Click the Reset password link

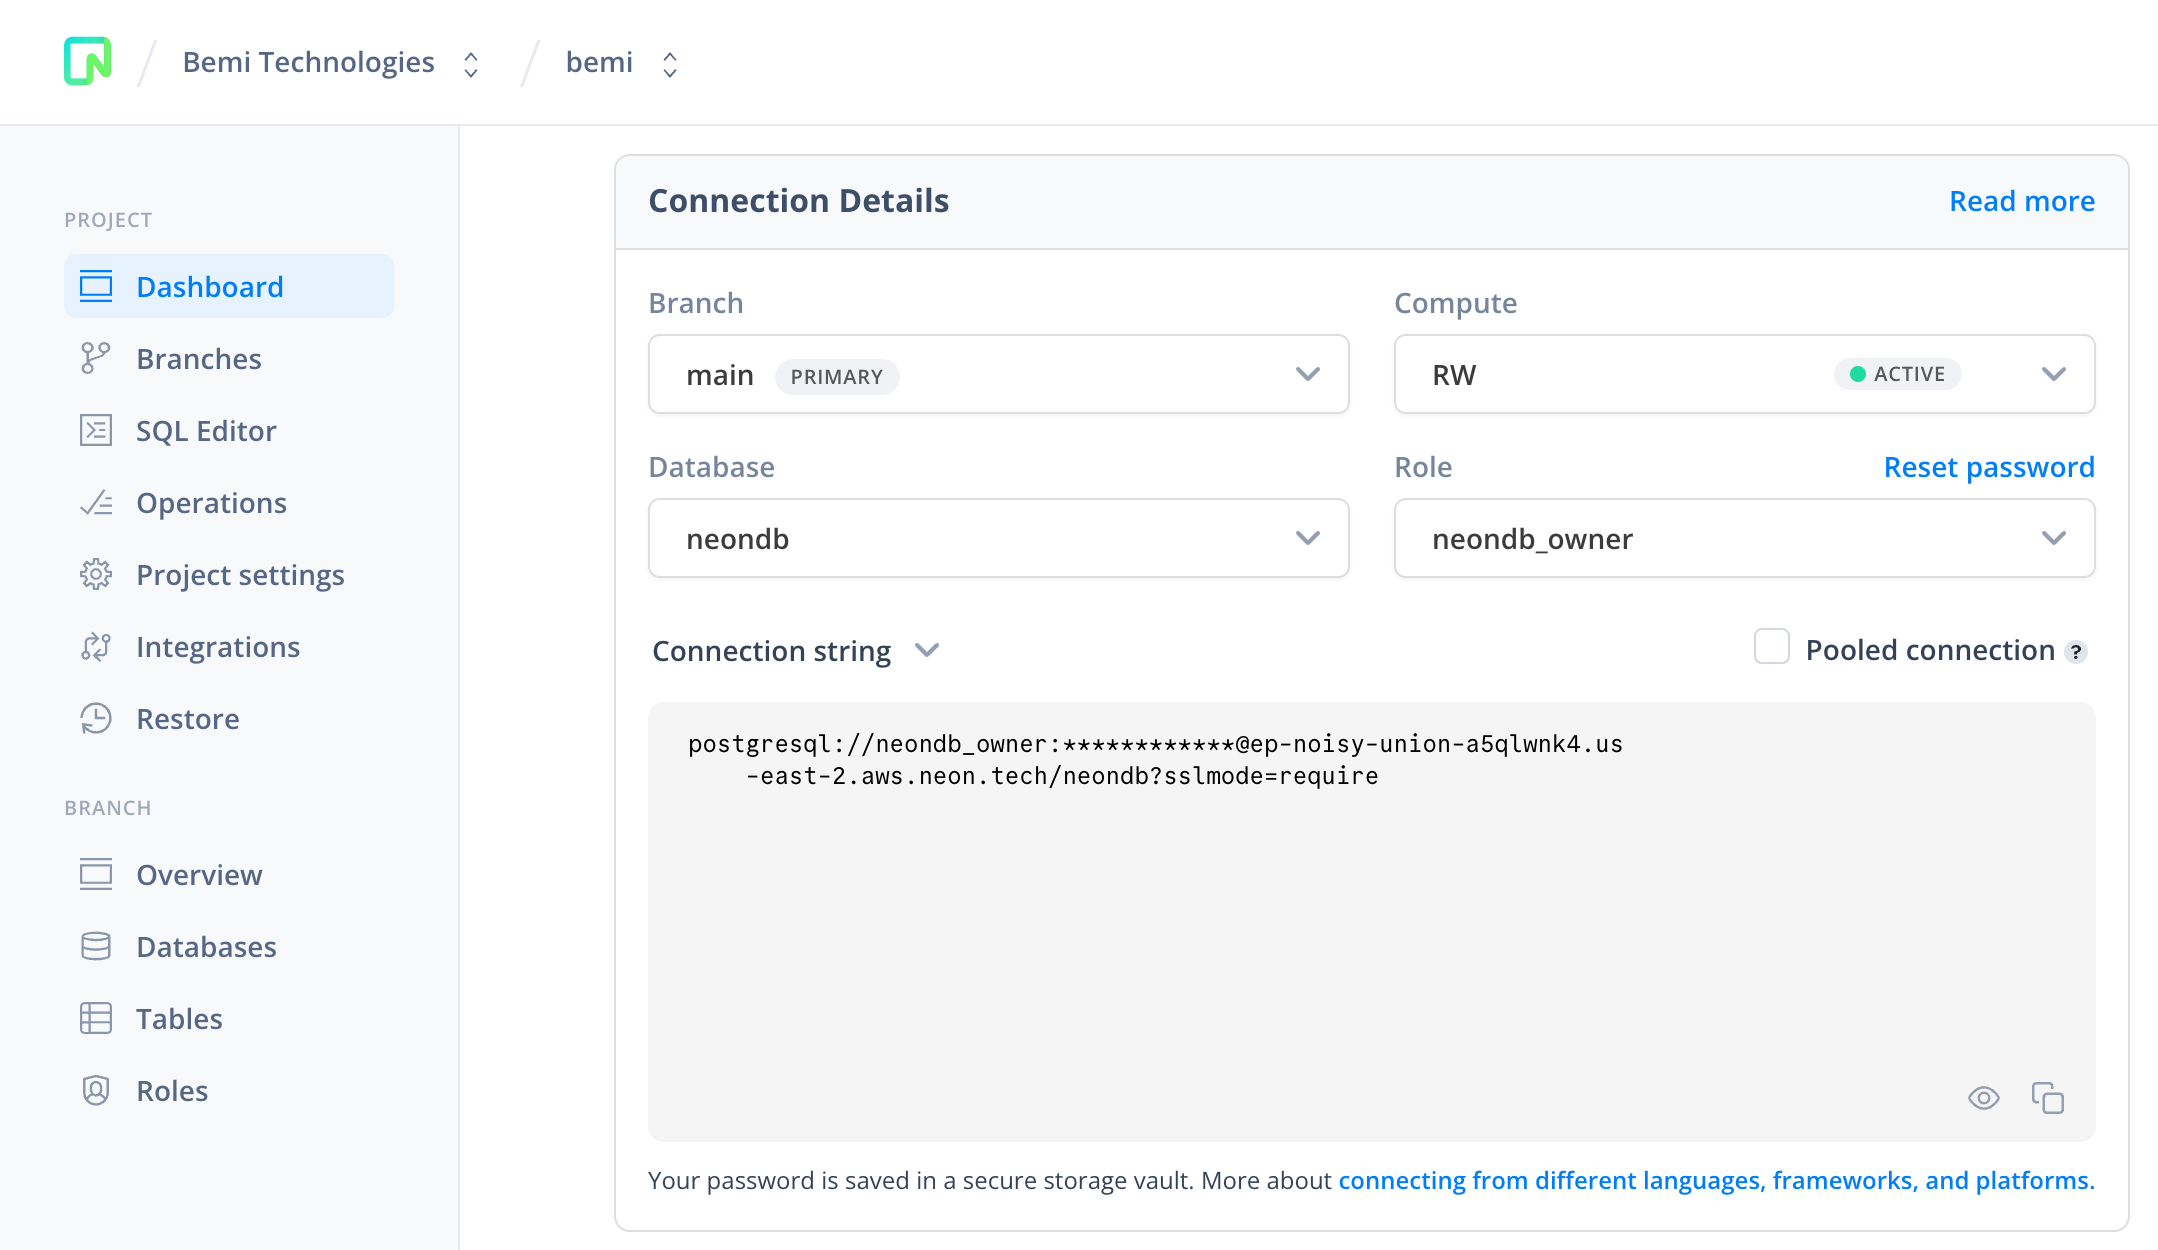[x=1988, y=467]
